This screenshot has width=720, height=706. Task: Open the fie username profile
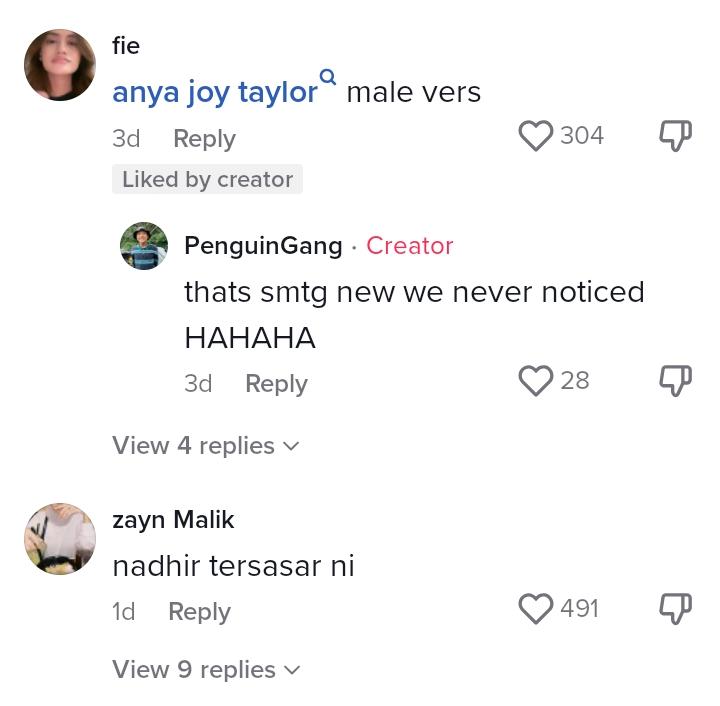[126, 46]
